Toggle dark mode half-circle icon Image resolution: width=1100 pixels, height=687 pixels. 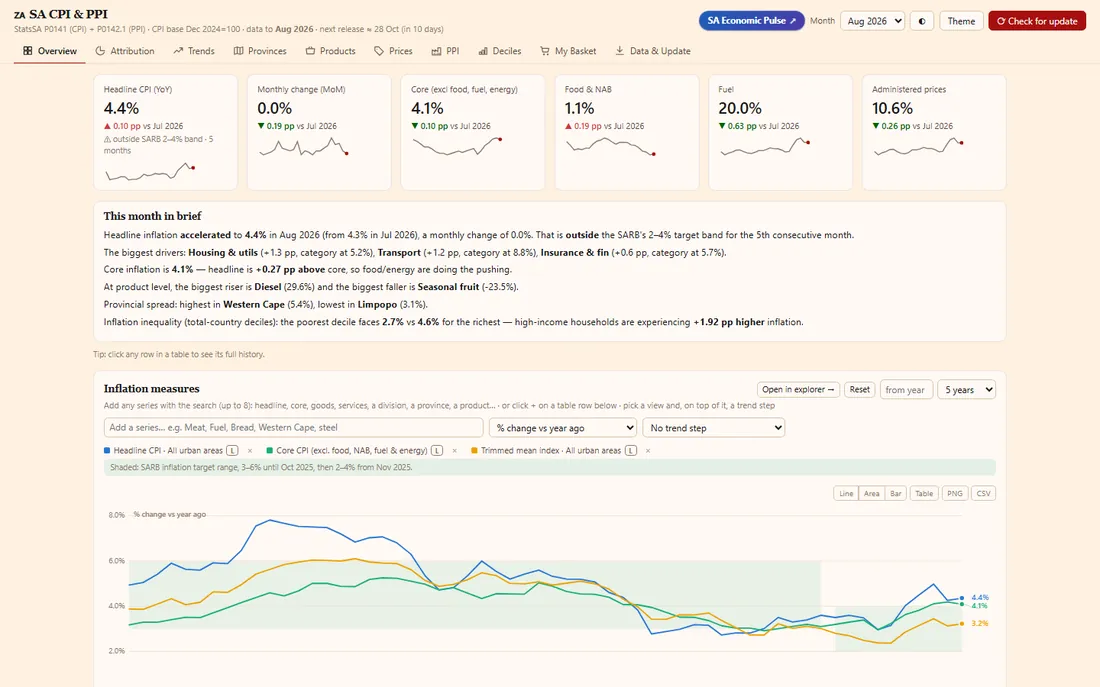pyautogui.click(x=922, y=21)
